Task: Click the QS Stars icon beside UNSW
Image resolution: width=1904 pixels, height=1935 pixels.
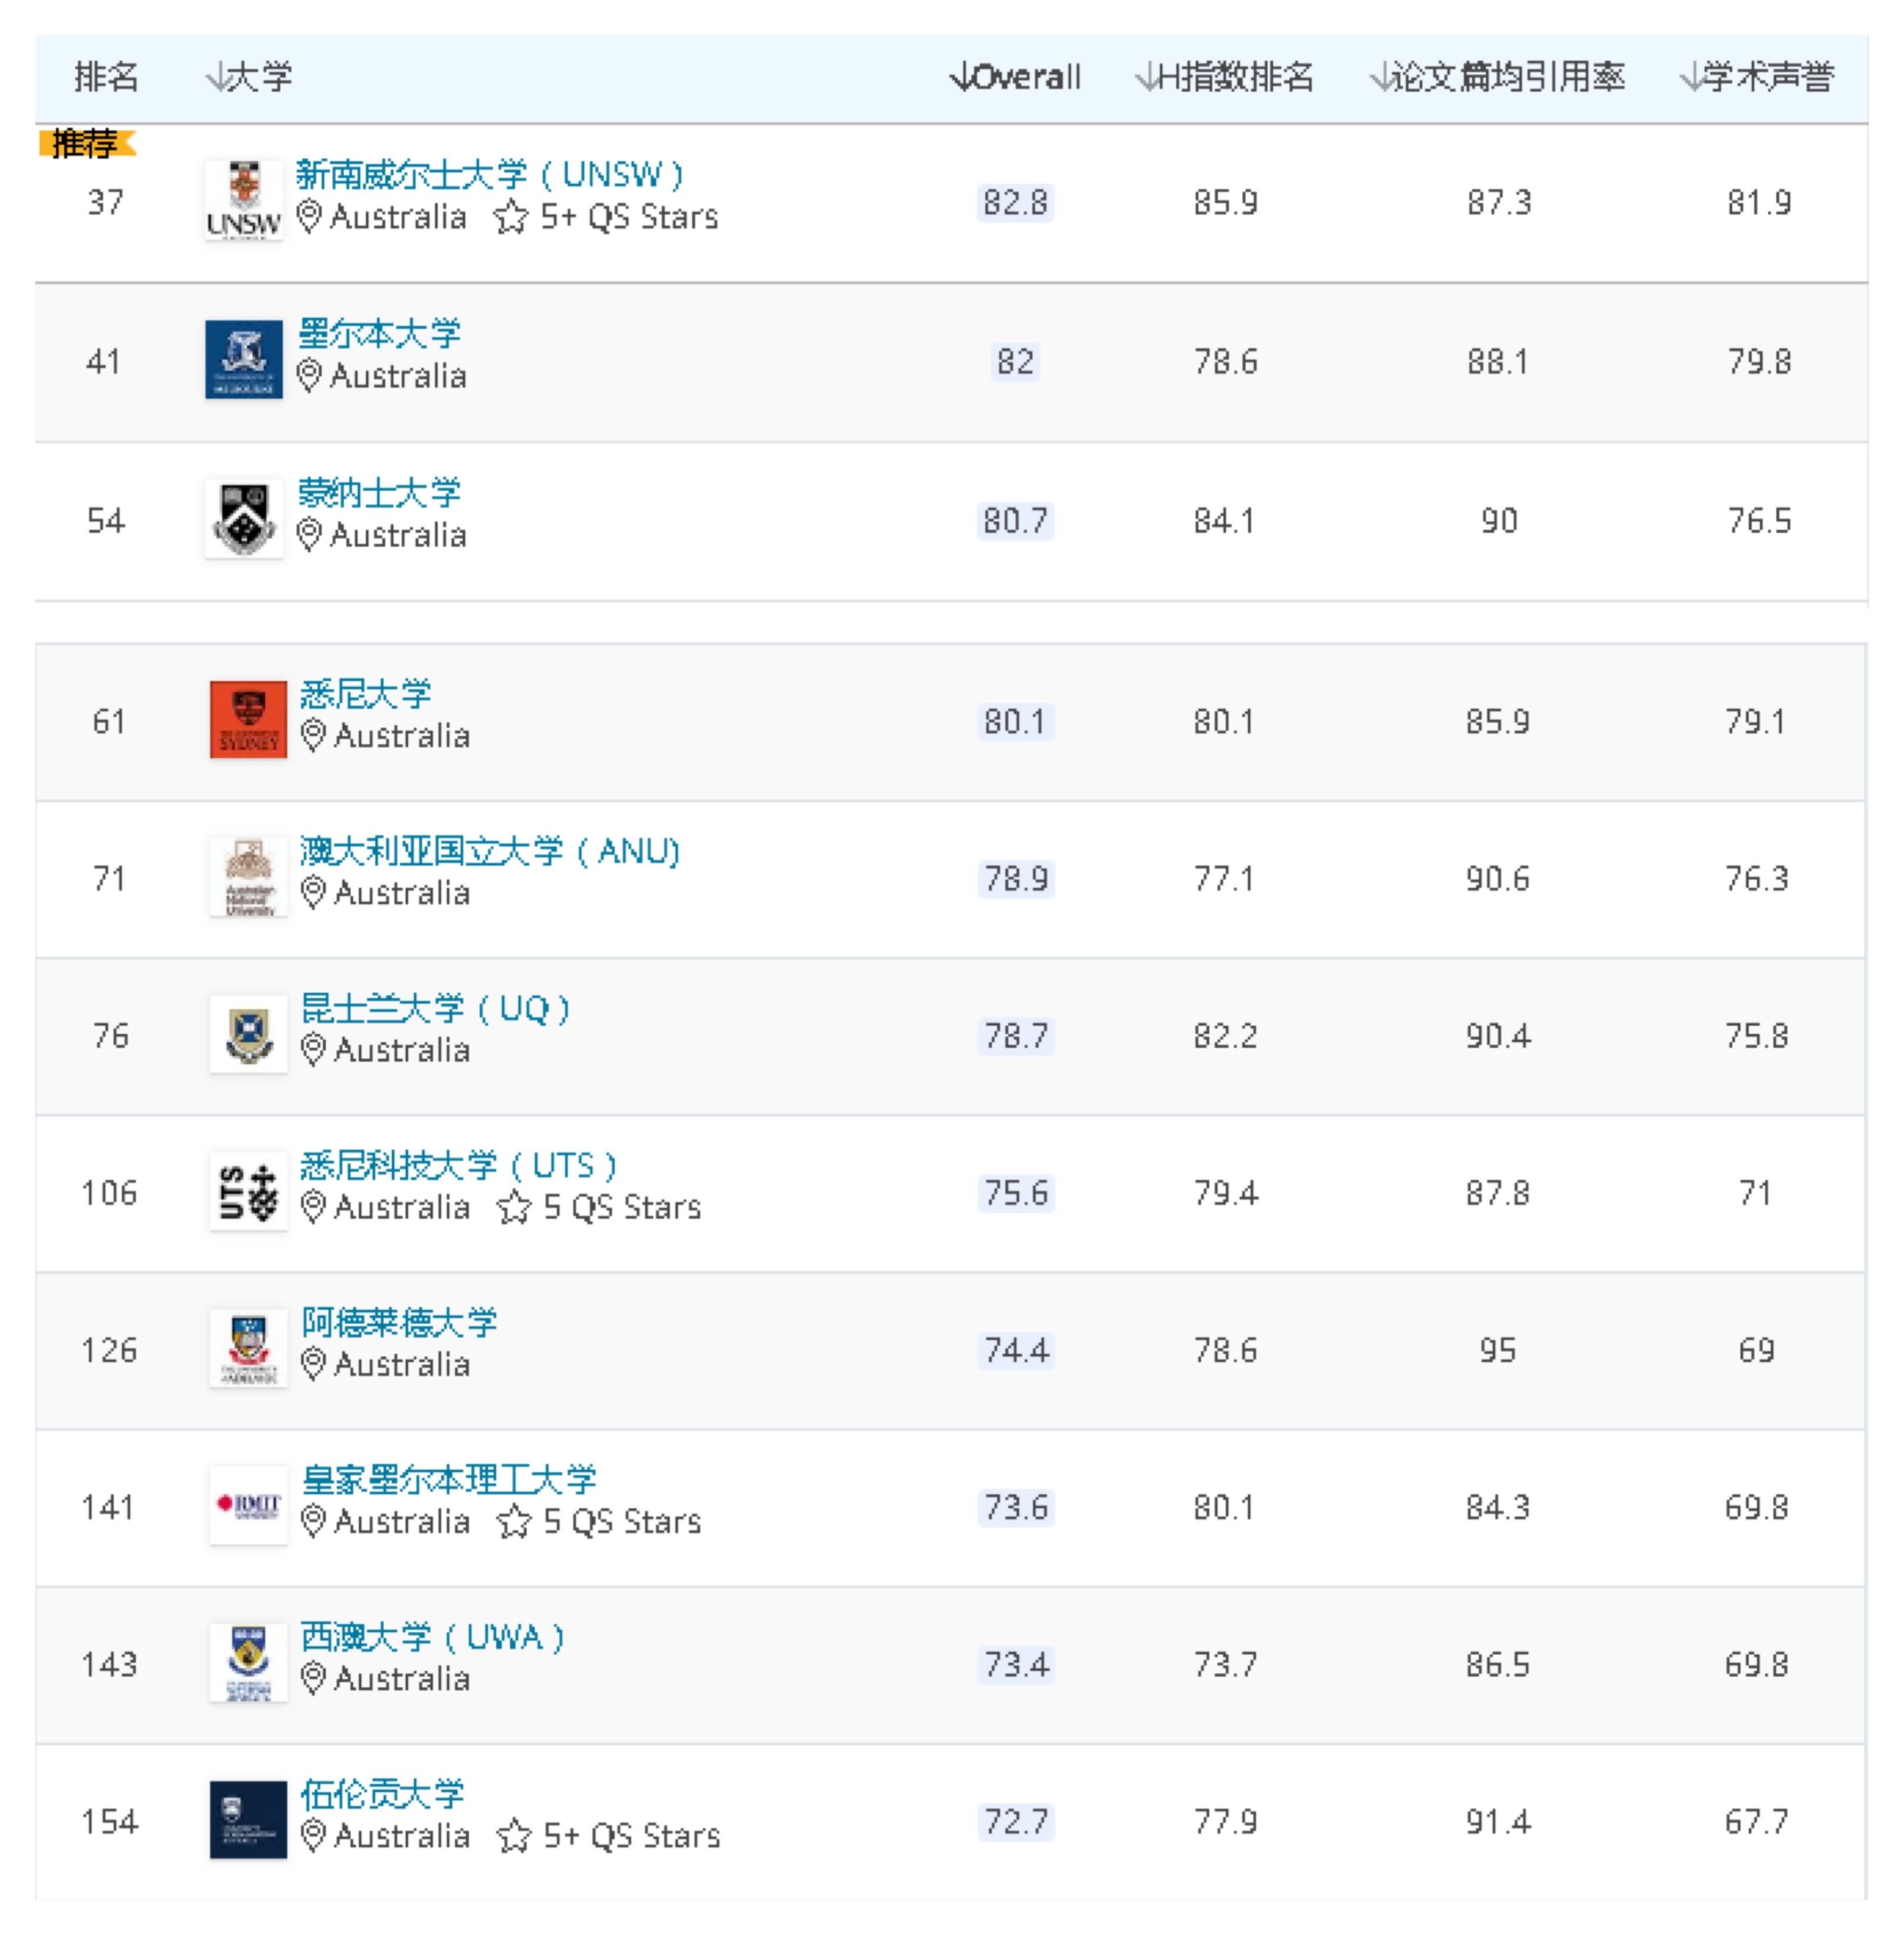Action: click(x=511, y=217)
